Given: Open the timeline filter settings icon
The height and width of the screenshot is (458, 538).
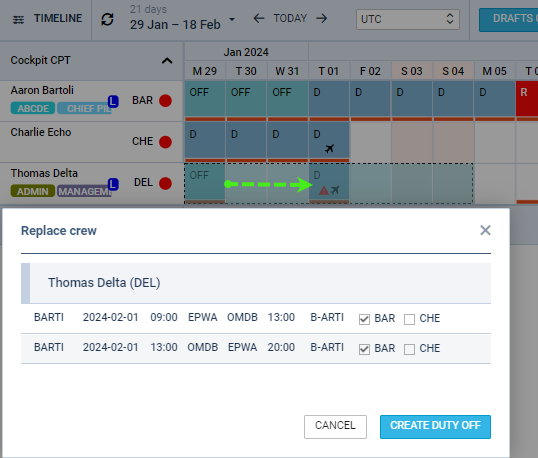Looking at the screenshot, I should click(19, 20).
